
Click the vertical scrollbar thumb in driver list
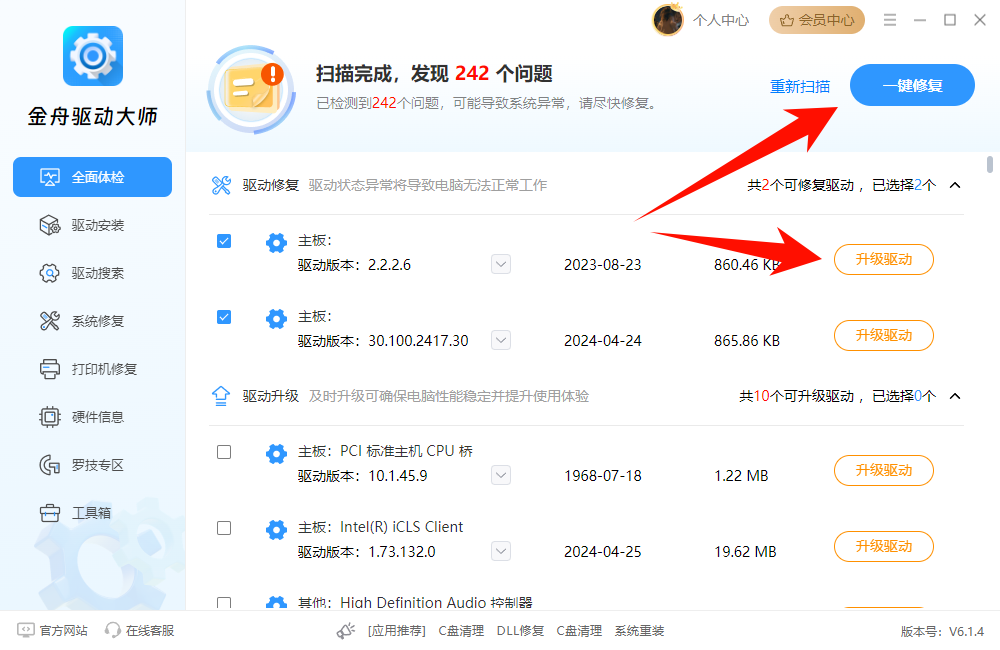click(x=990, y=165)
